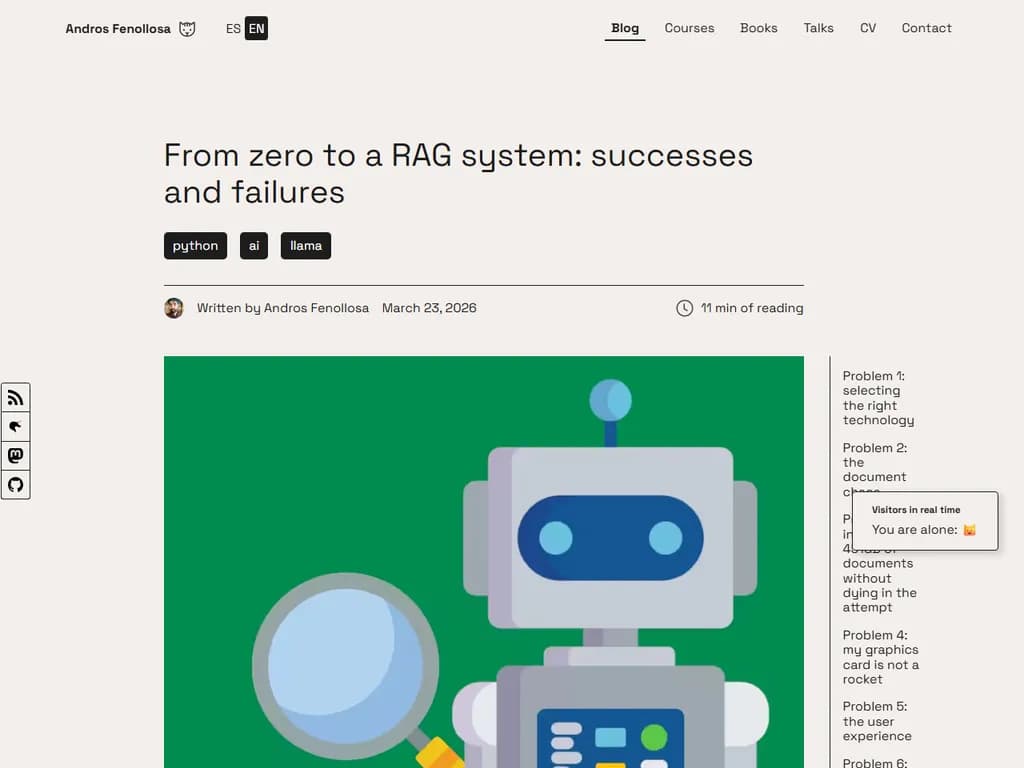Open the Talks section
1024x768 pixels.
tap(818, 28)
